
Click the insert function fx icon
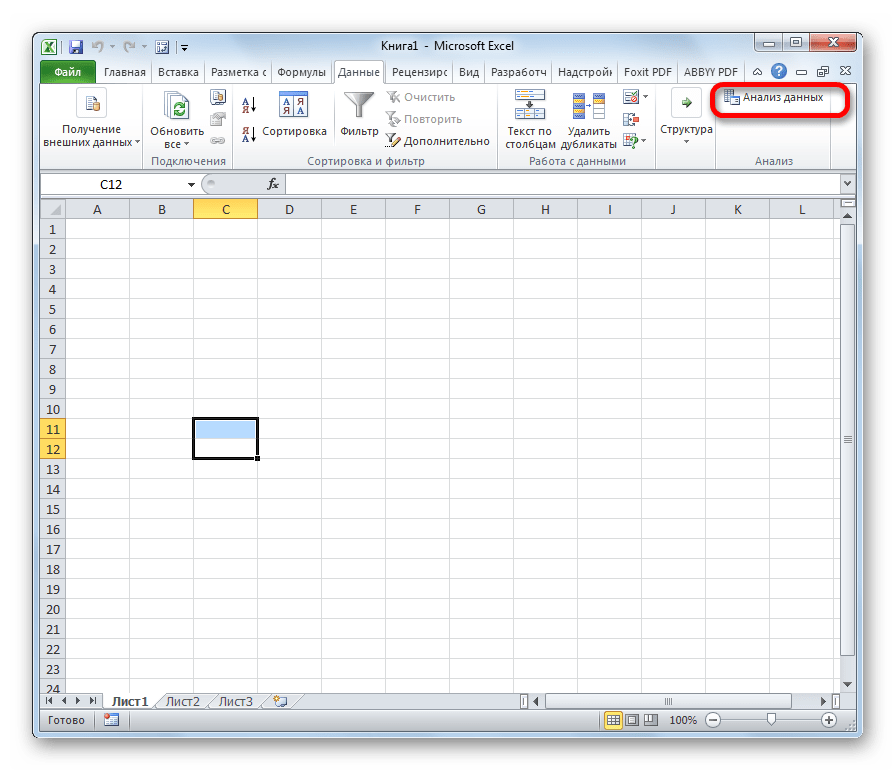click(x=272, y=185)
